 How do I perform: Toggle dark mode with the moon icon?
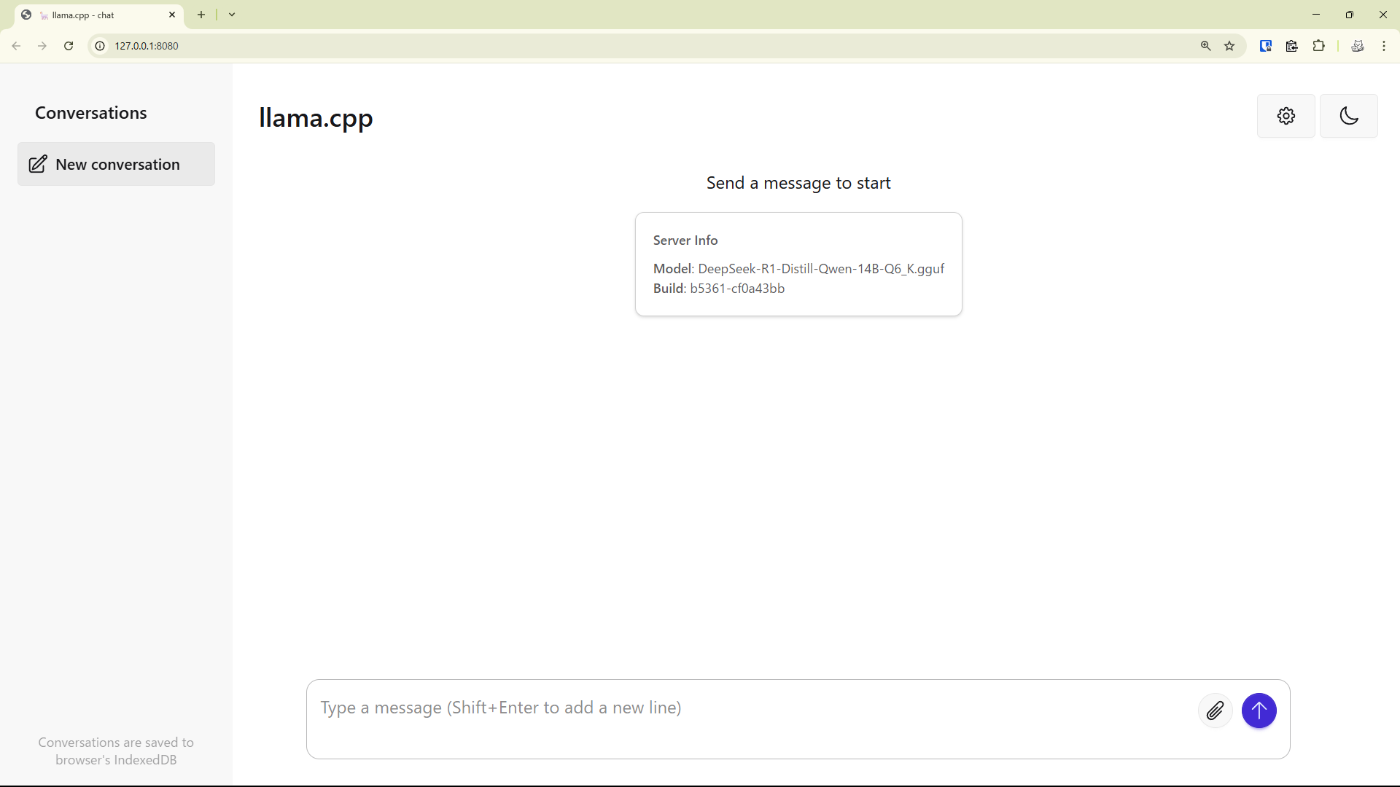pos(1349,116)
